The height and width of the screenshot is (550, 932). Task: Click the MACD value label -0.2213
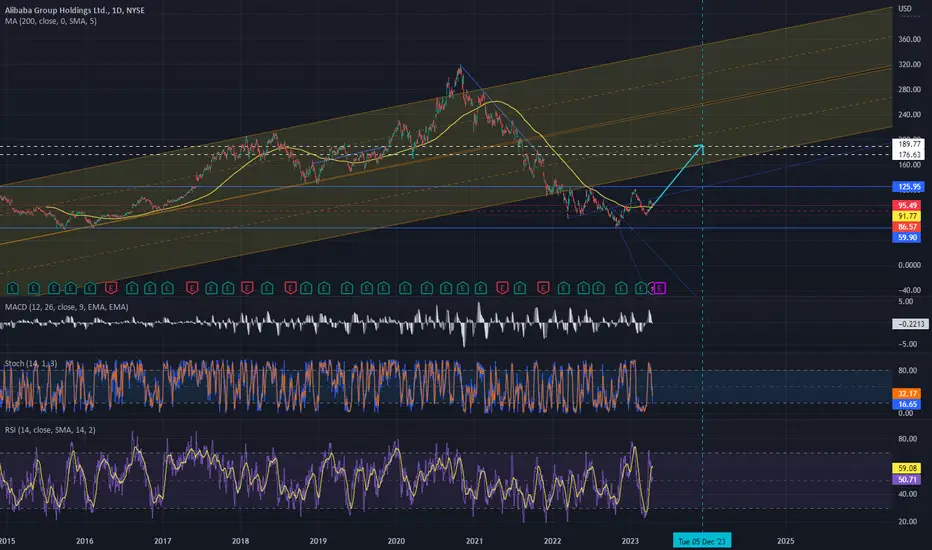tap(910, 324)
